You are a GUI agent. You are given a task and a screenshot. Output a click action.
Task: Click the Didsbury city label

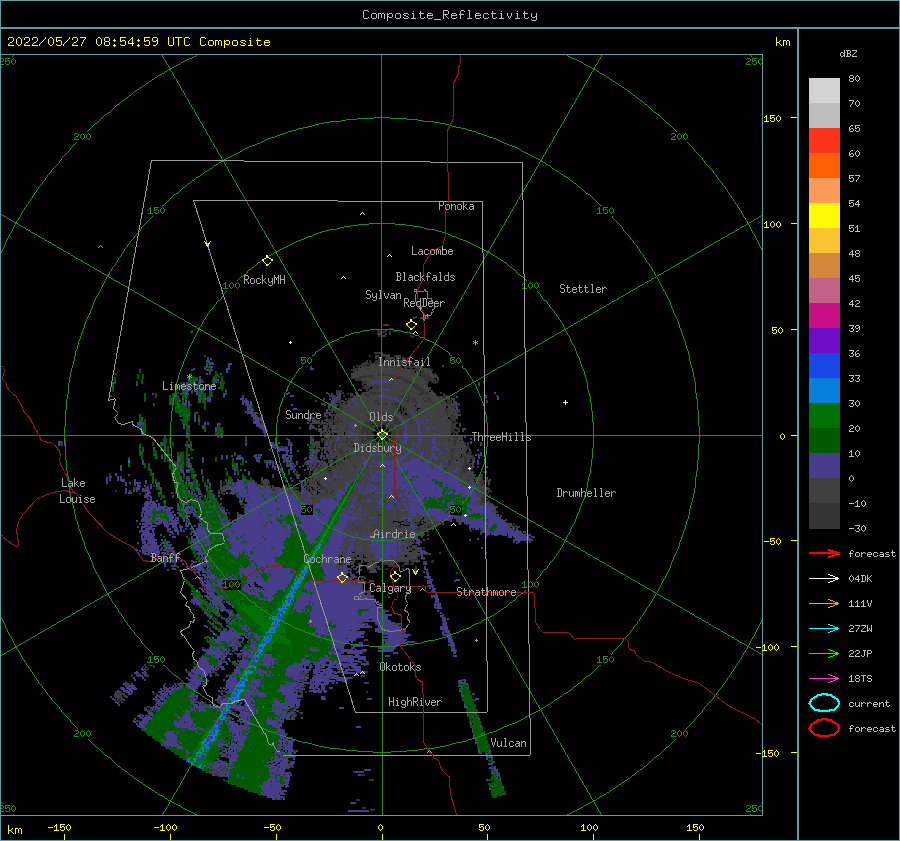pos(377,448)
